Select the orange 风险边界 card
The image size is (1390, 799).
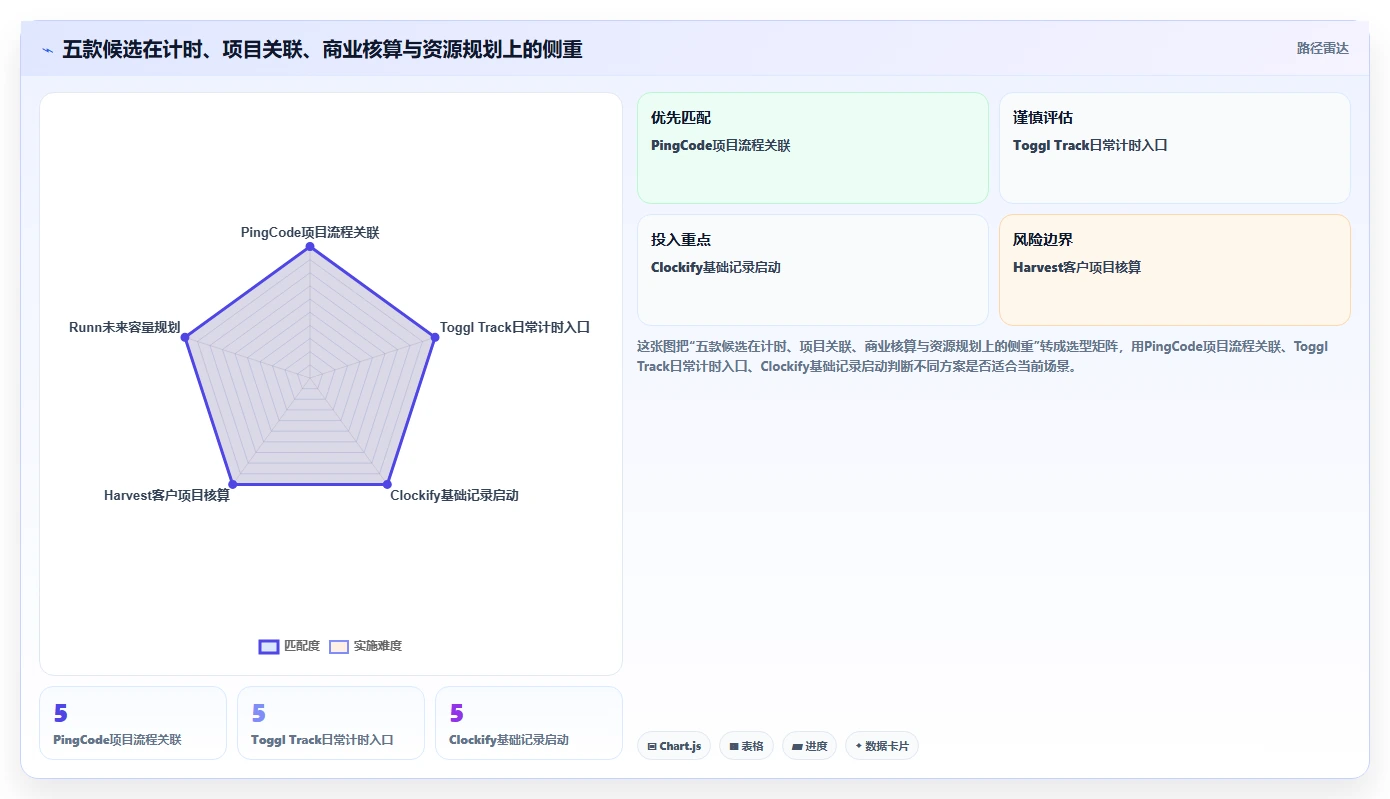click(x=1175, y=270)
